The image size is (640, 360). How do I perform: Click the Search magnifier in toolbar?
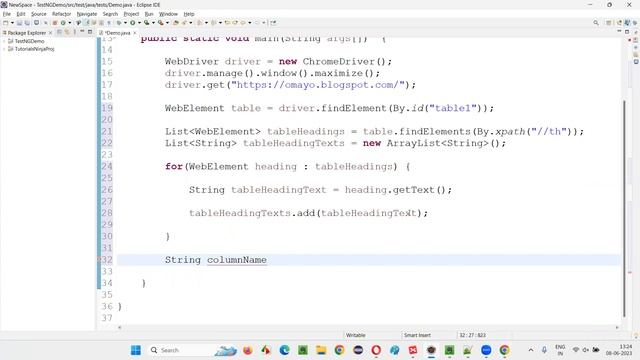pyautogui.click(x=596, y=23)
